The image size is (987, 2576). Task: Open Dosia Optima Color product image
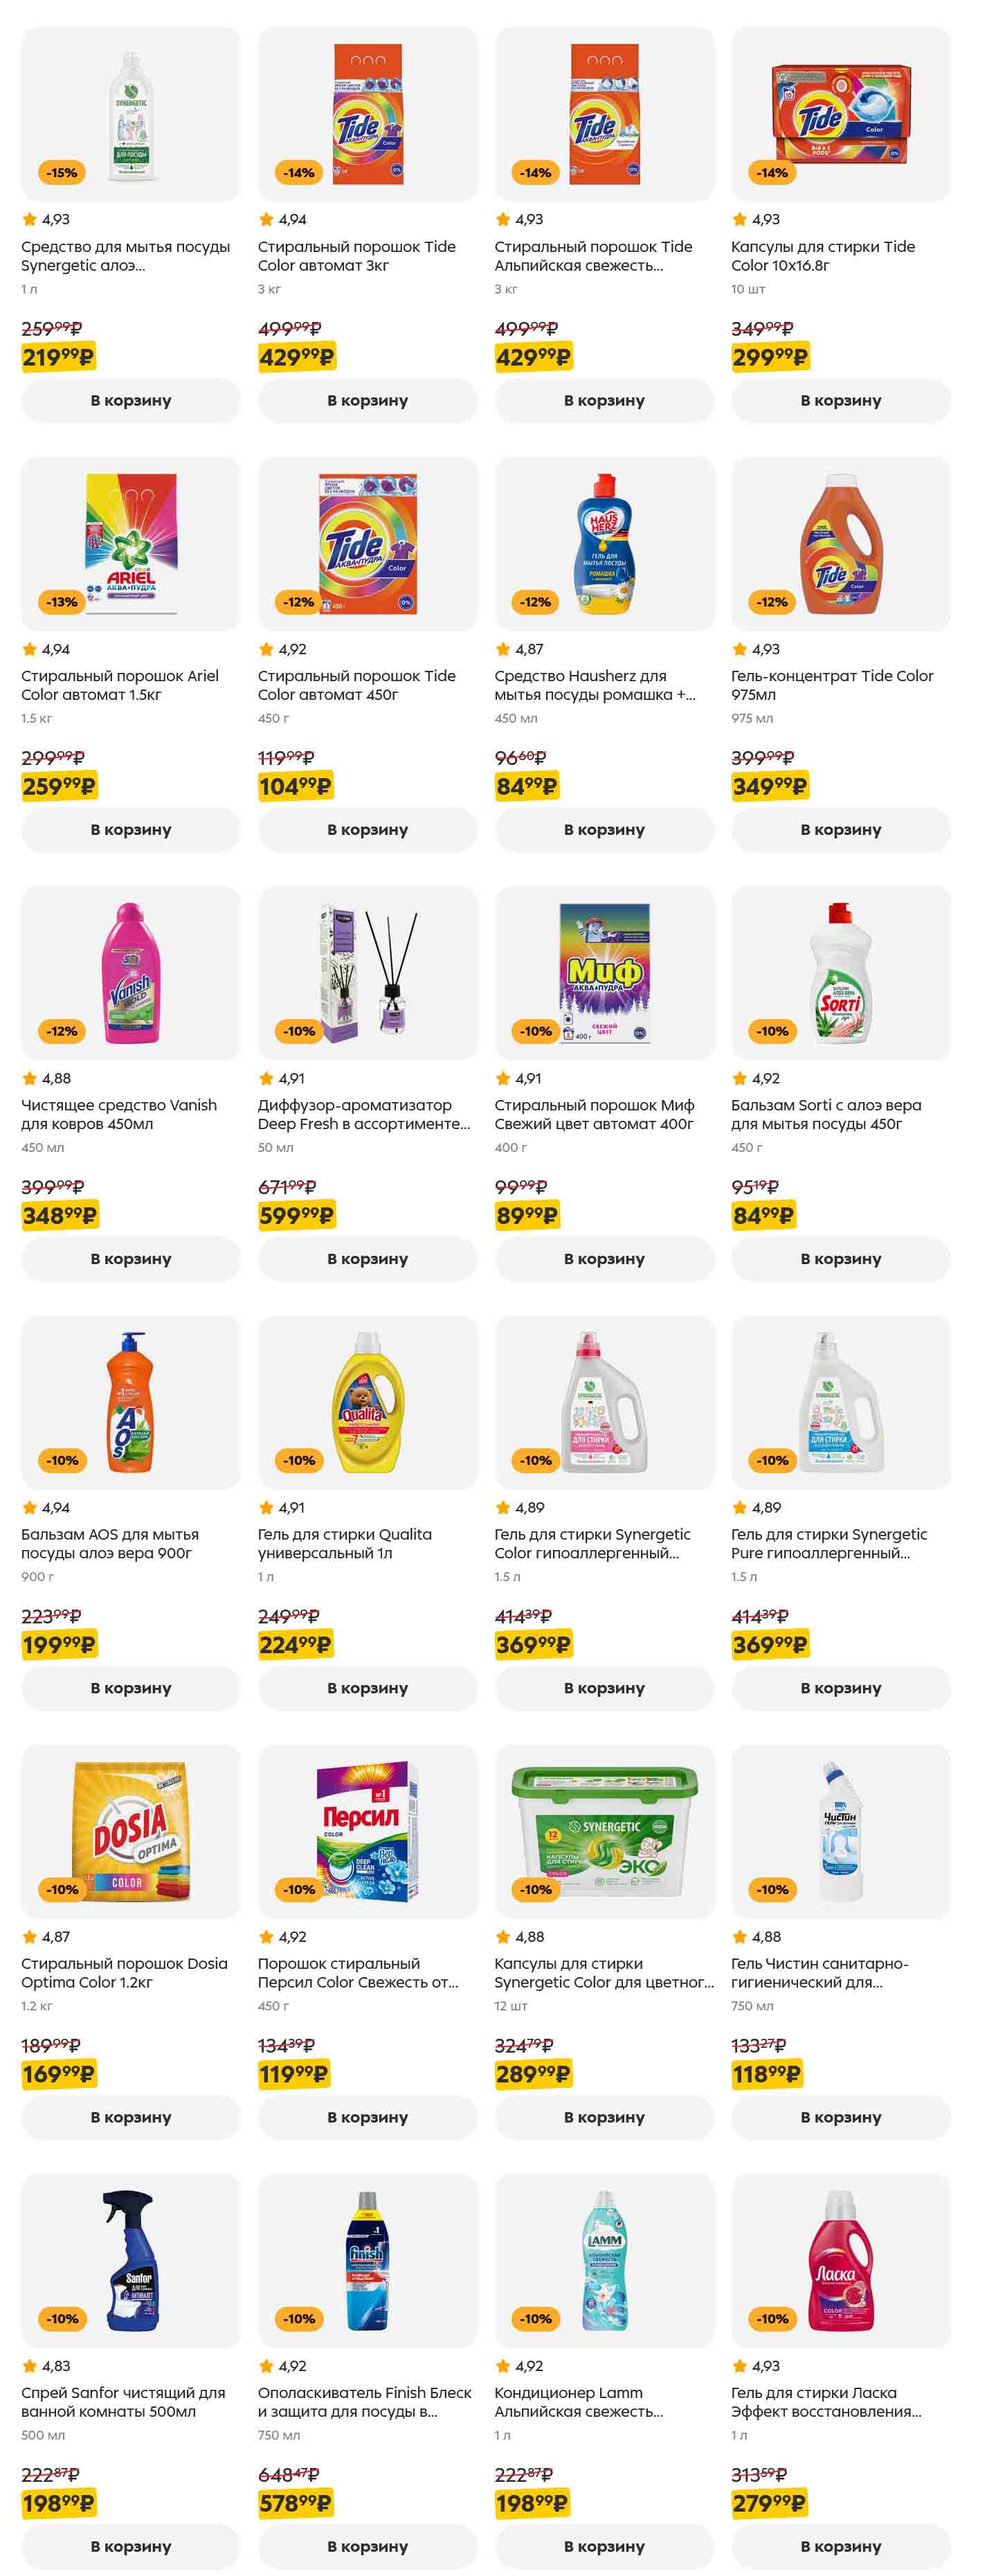point(130,1830)
